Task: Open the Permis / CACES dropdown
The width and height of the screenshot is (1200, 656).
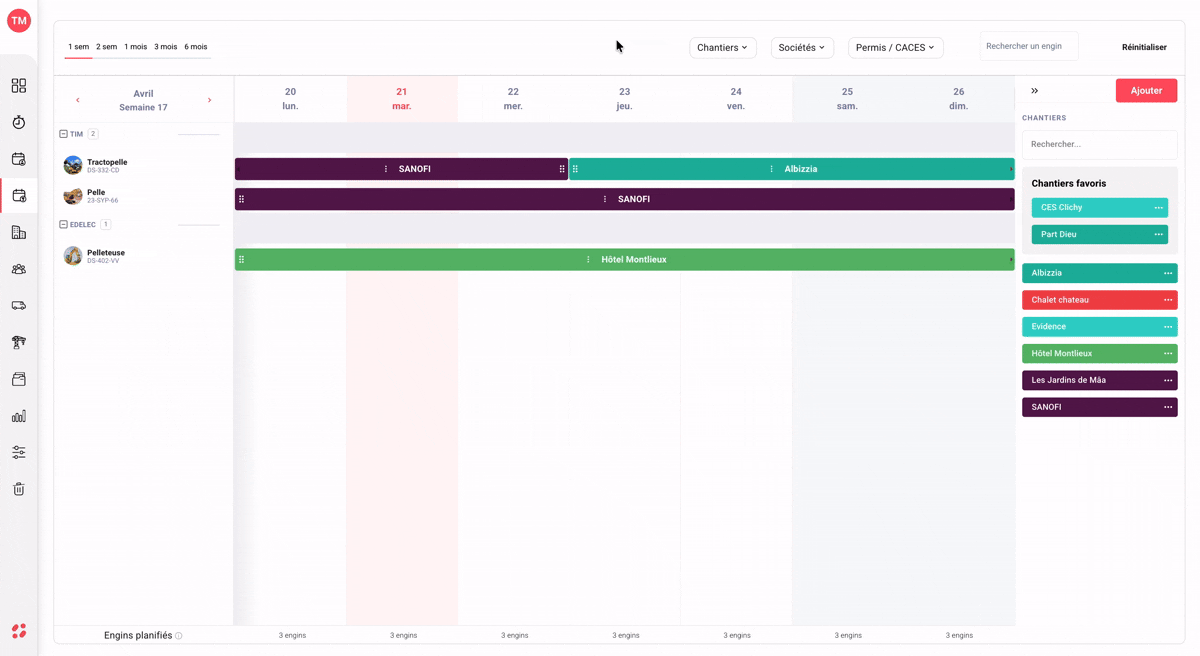Action: [896, 47]
